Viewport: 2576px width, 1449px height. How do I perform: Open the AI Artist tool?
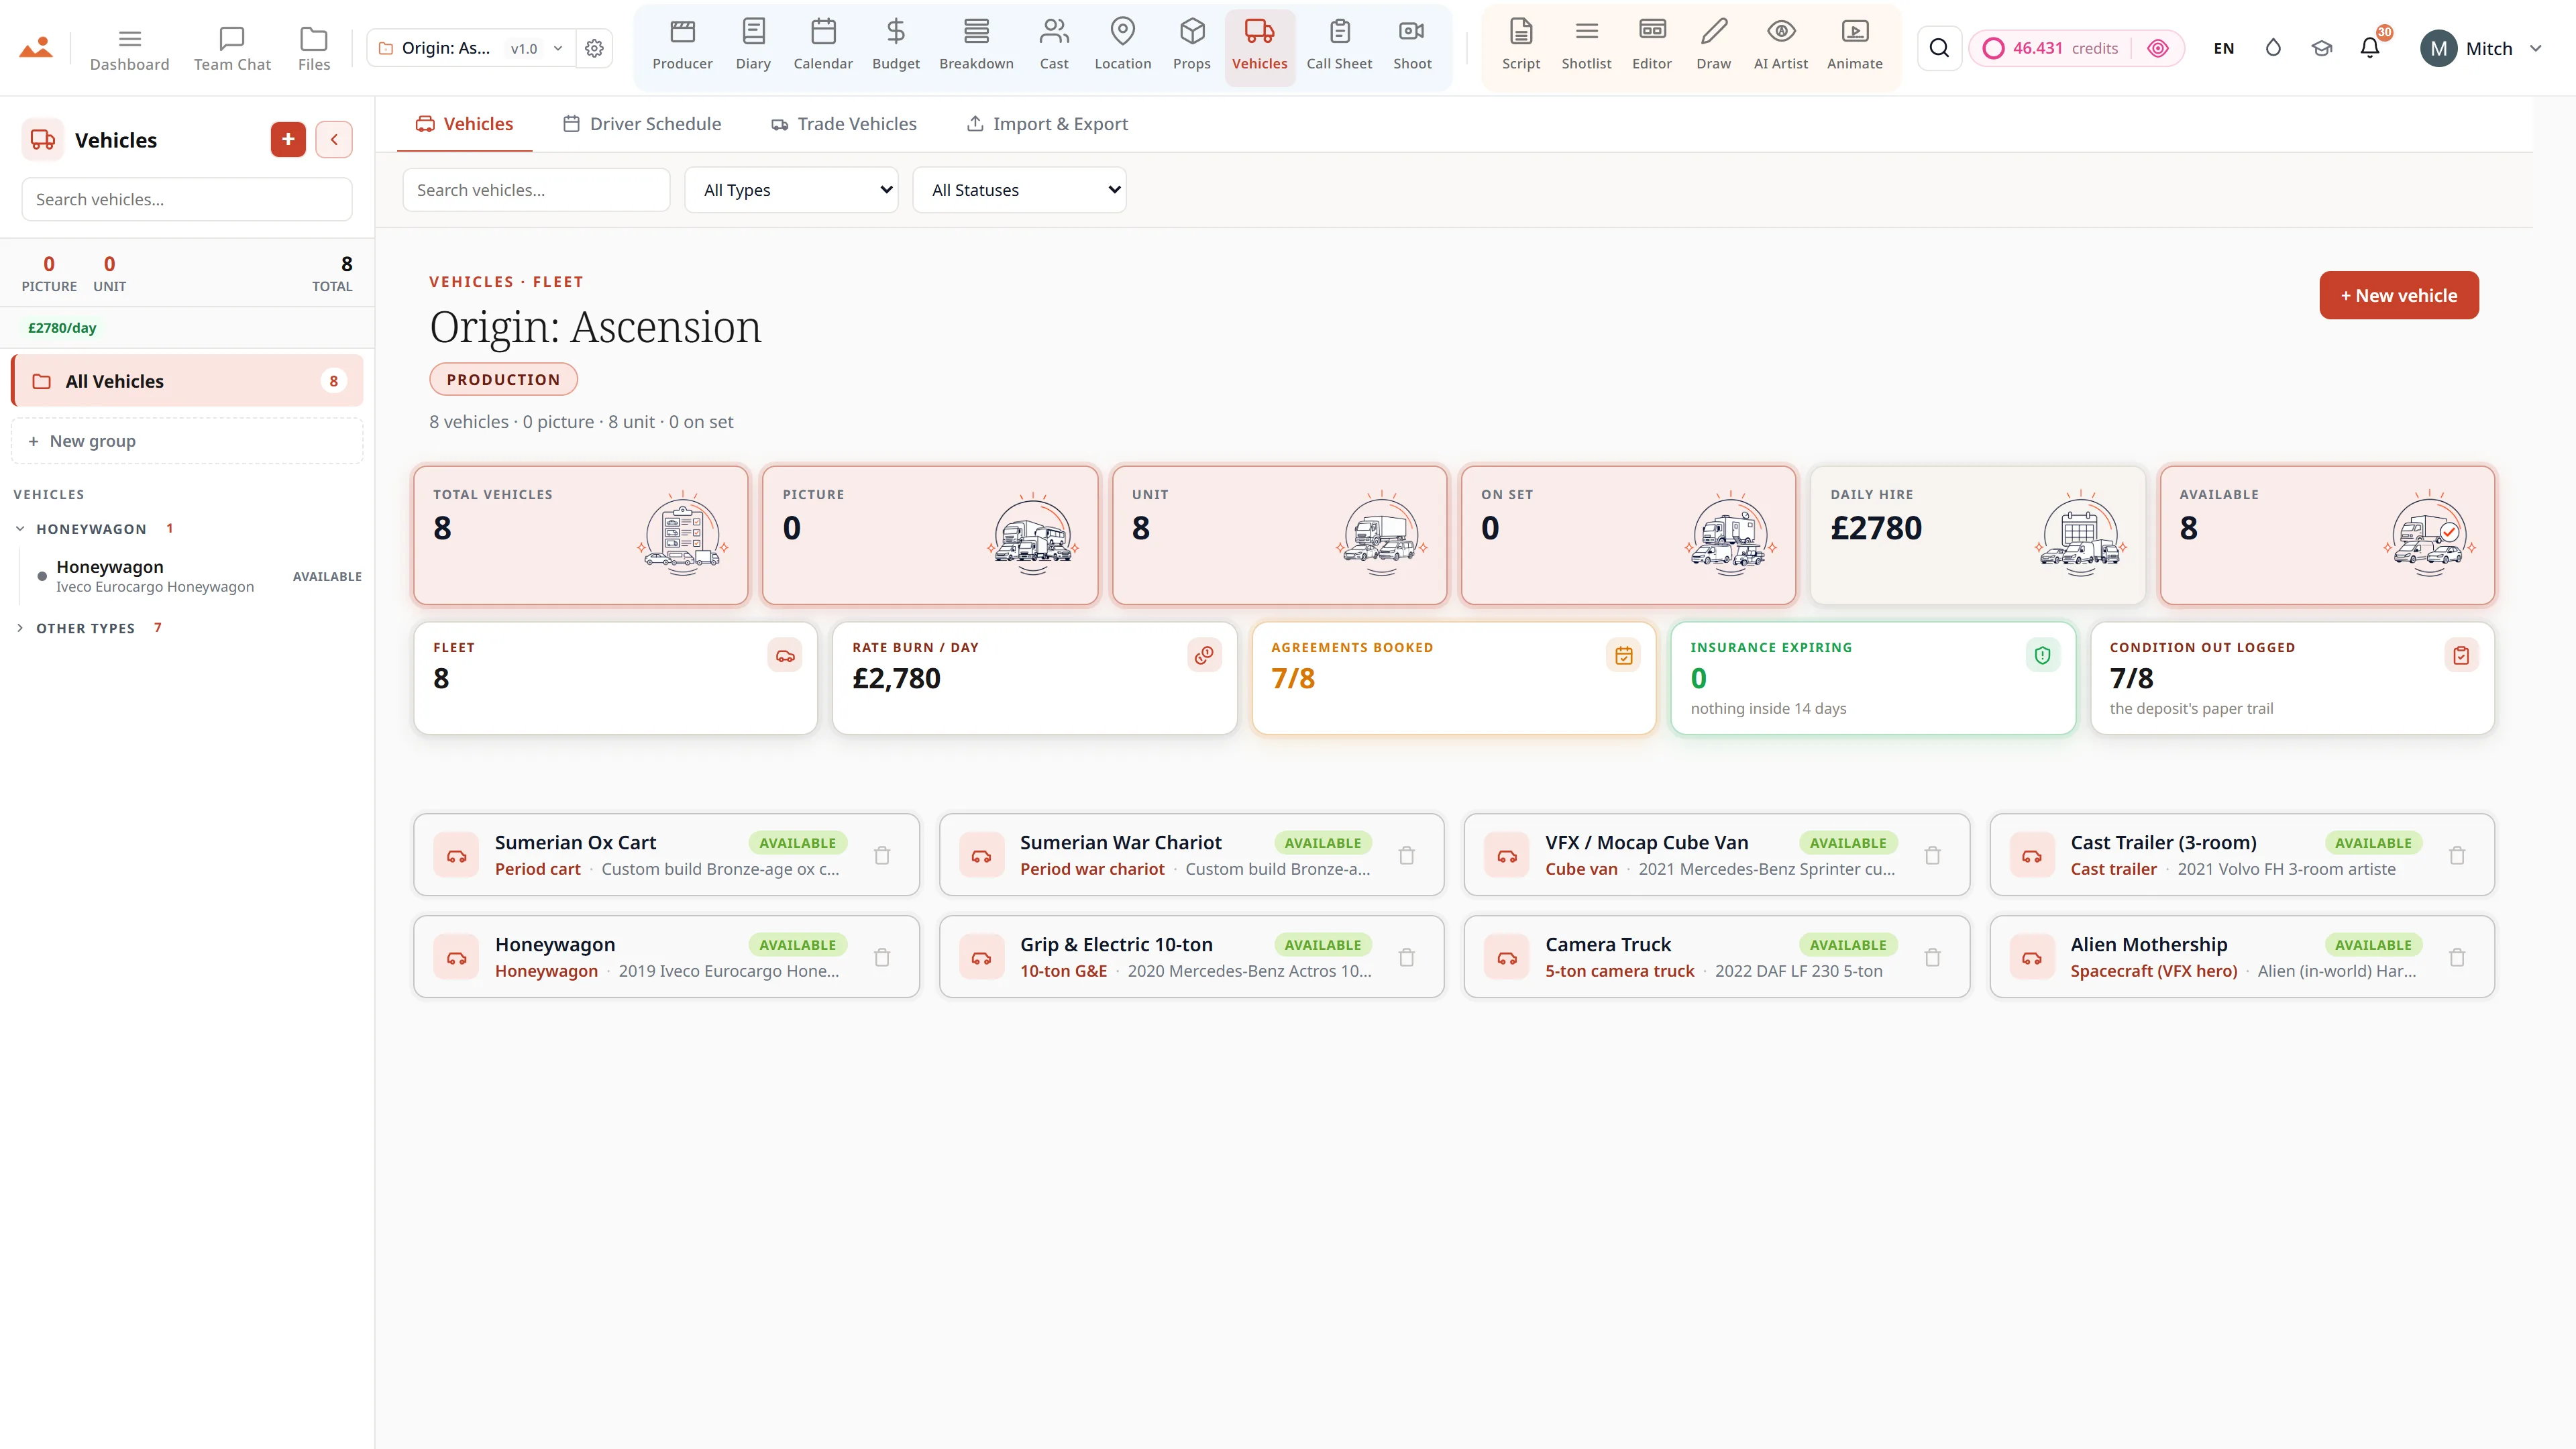pos(1780,46)
